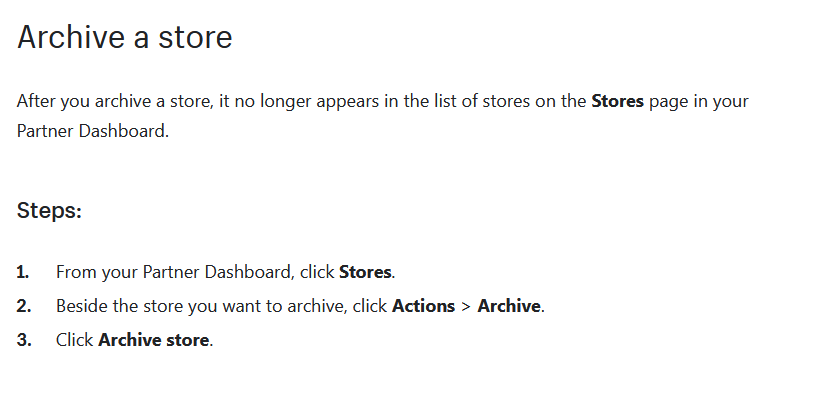Click bold 'Stores' in step one
Image resolution: width=815 pixels, height=411 pixels.
coord(365,272)
